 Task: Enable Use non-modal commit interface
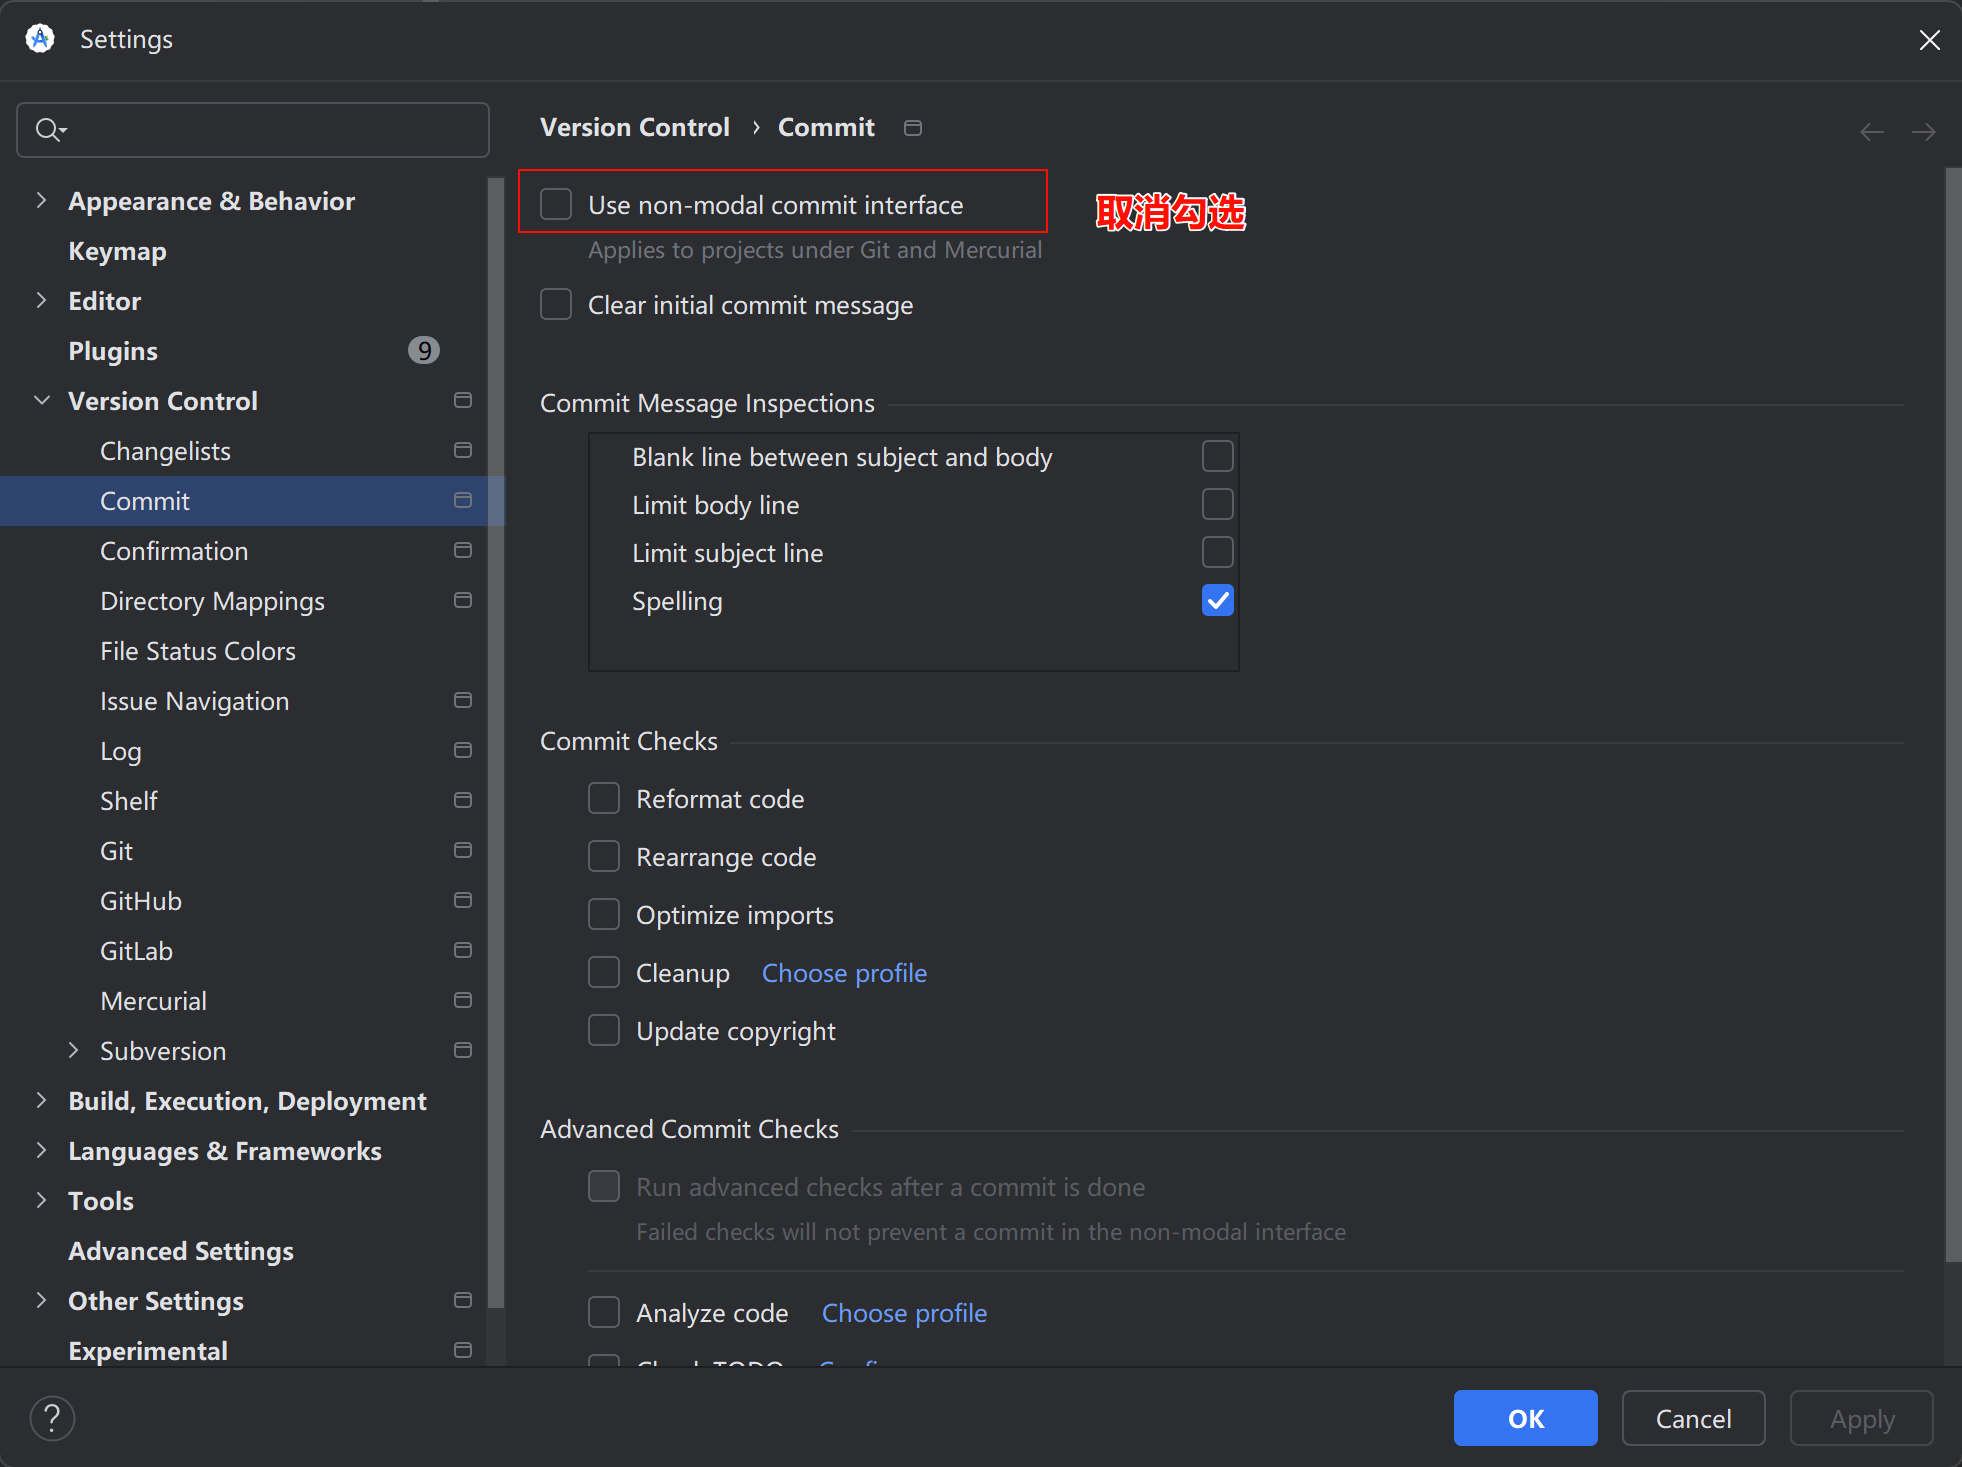tap(556, 205)
